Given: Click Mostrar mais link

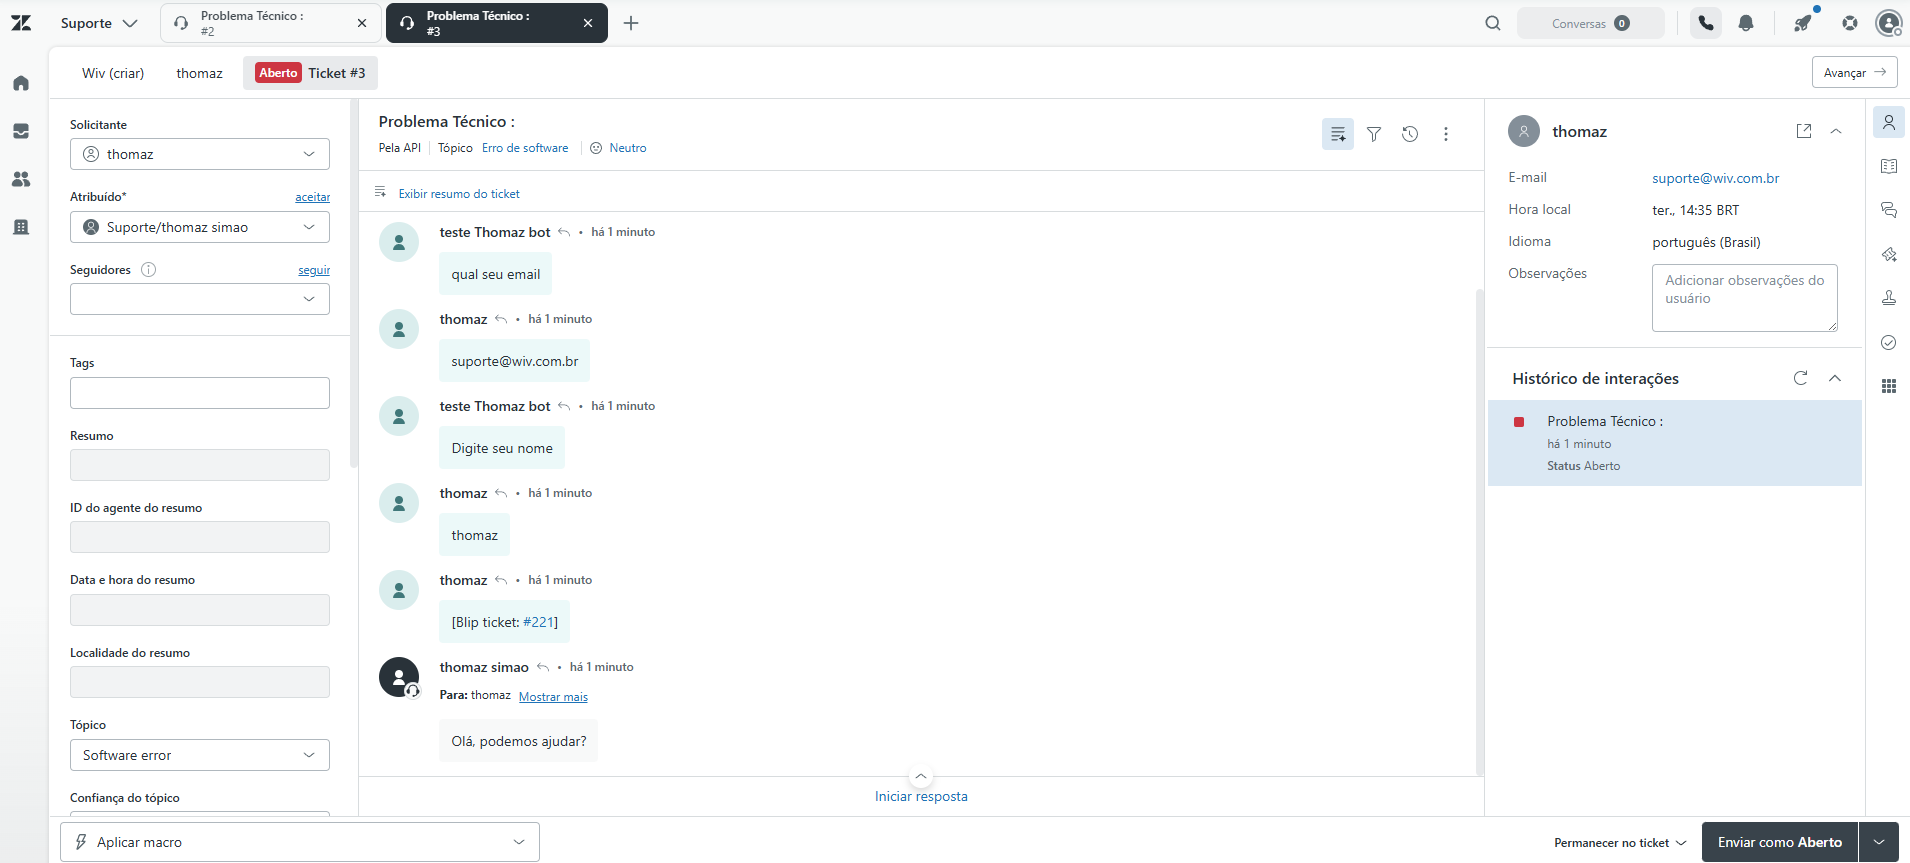Looking at the screenshot, I should coord(553,697).
